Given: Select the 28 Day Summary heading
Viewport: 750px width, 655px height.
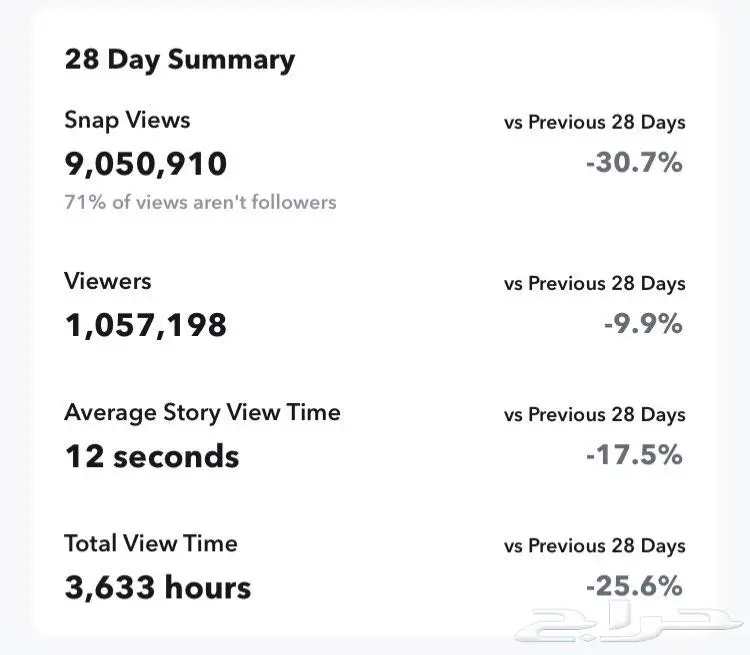Looking at the screenshot, I should click(x=180, y=60).
